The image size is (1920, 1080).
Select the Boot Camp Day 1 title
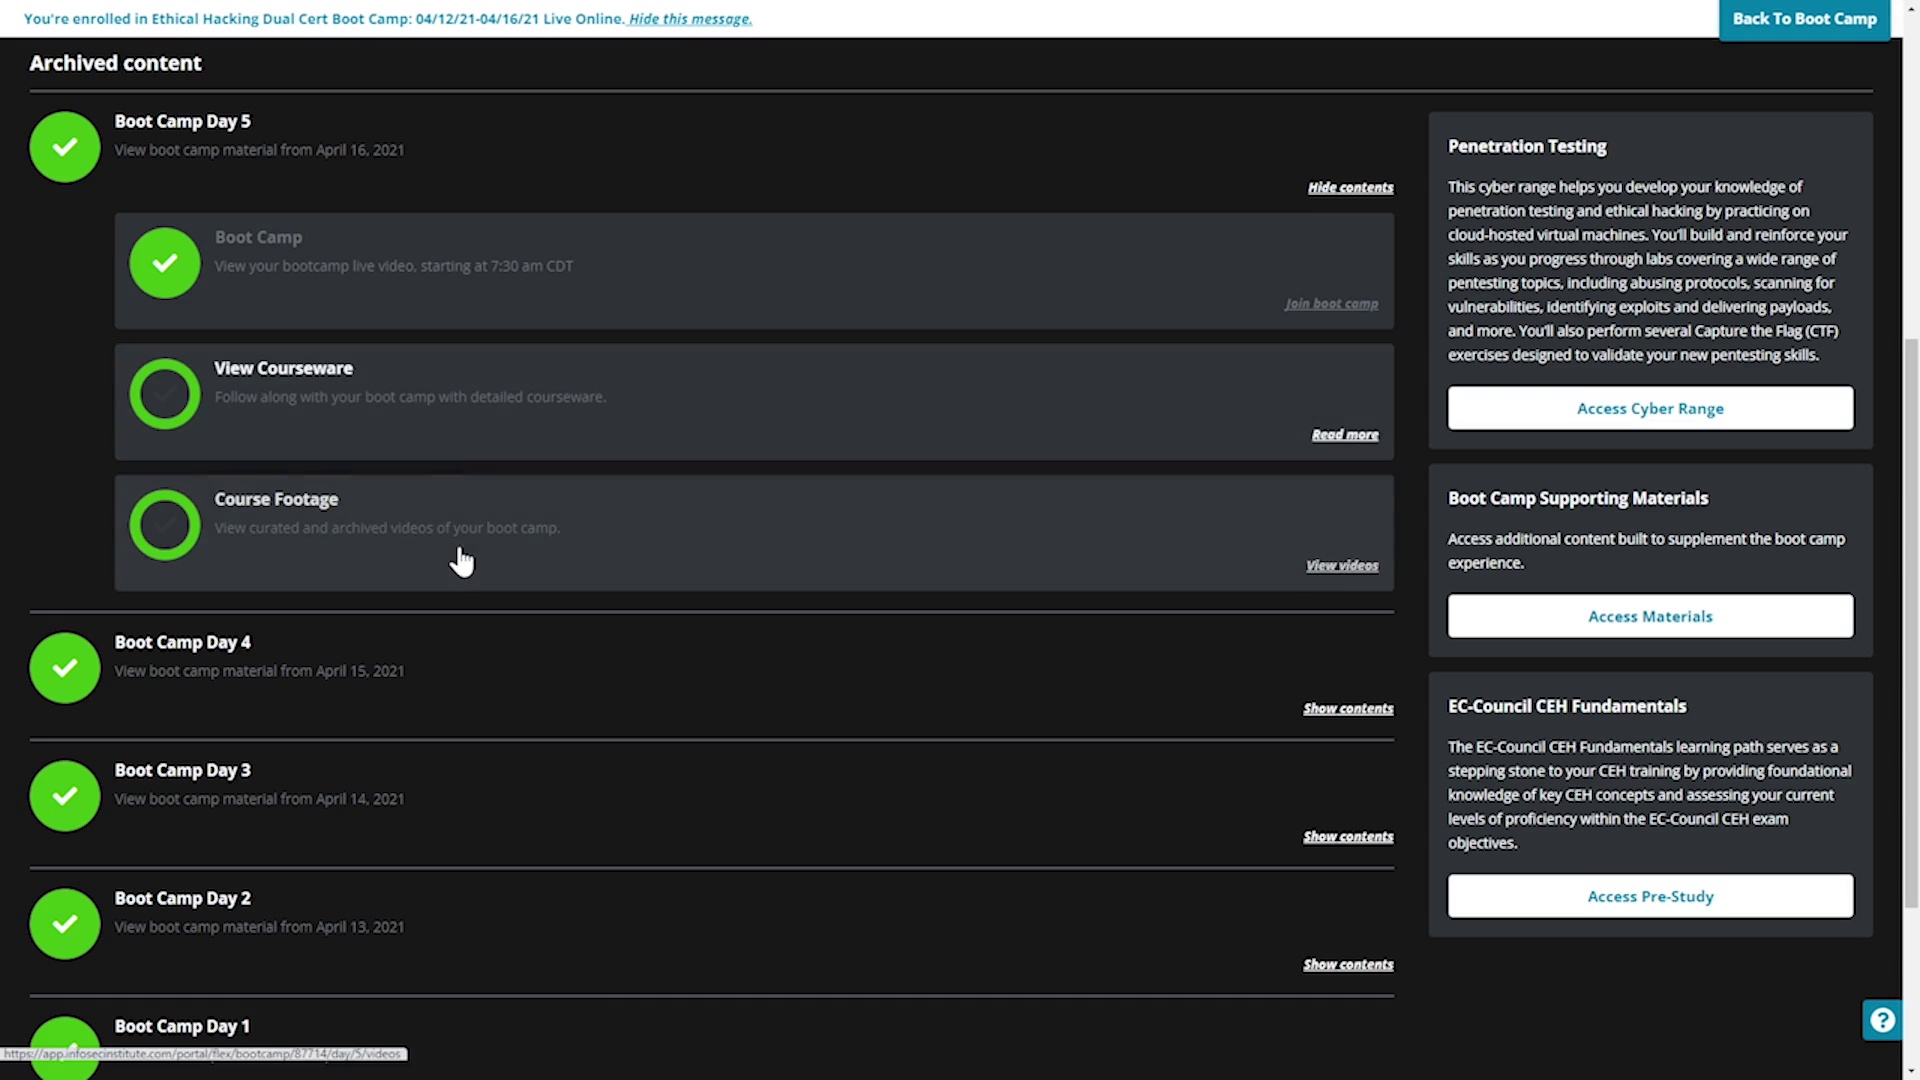(x=182, y=1027)
